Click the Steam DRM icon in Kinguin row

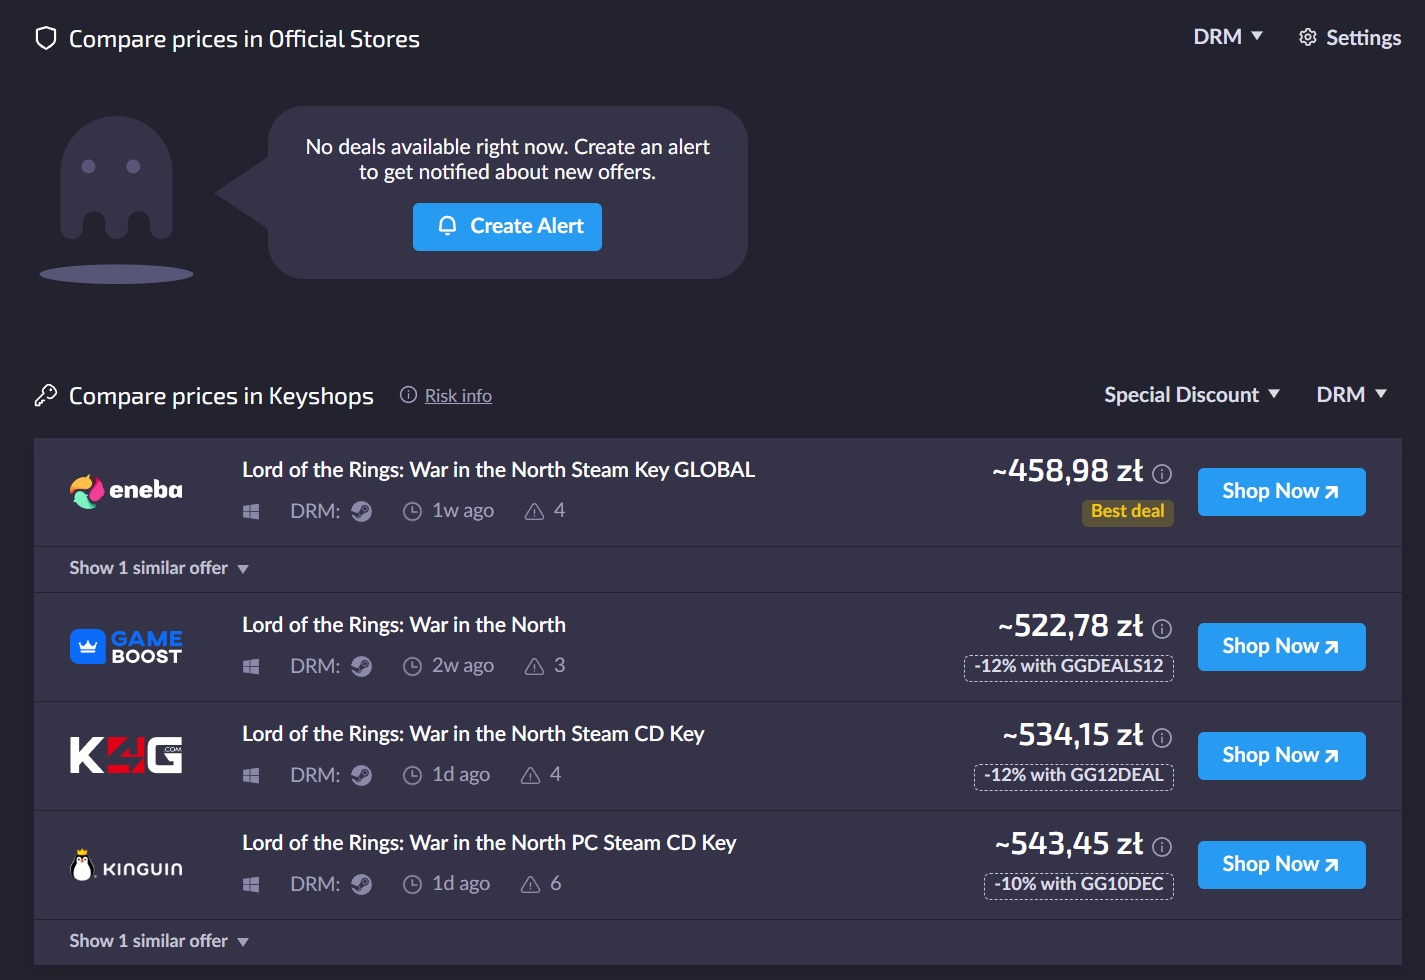362,884
